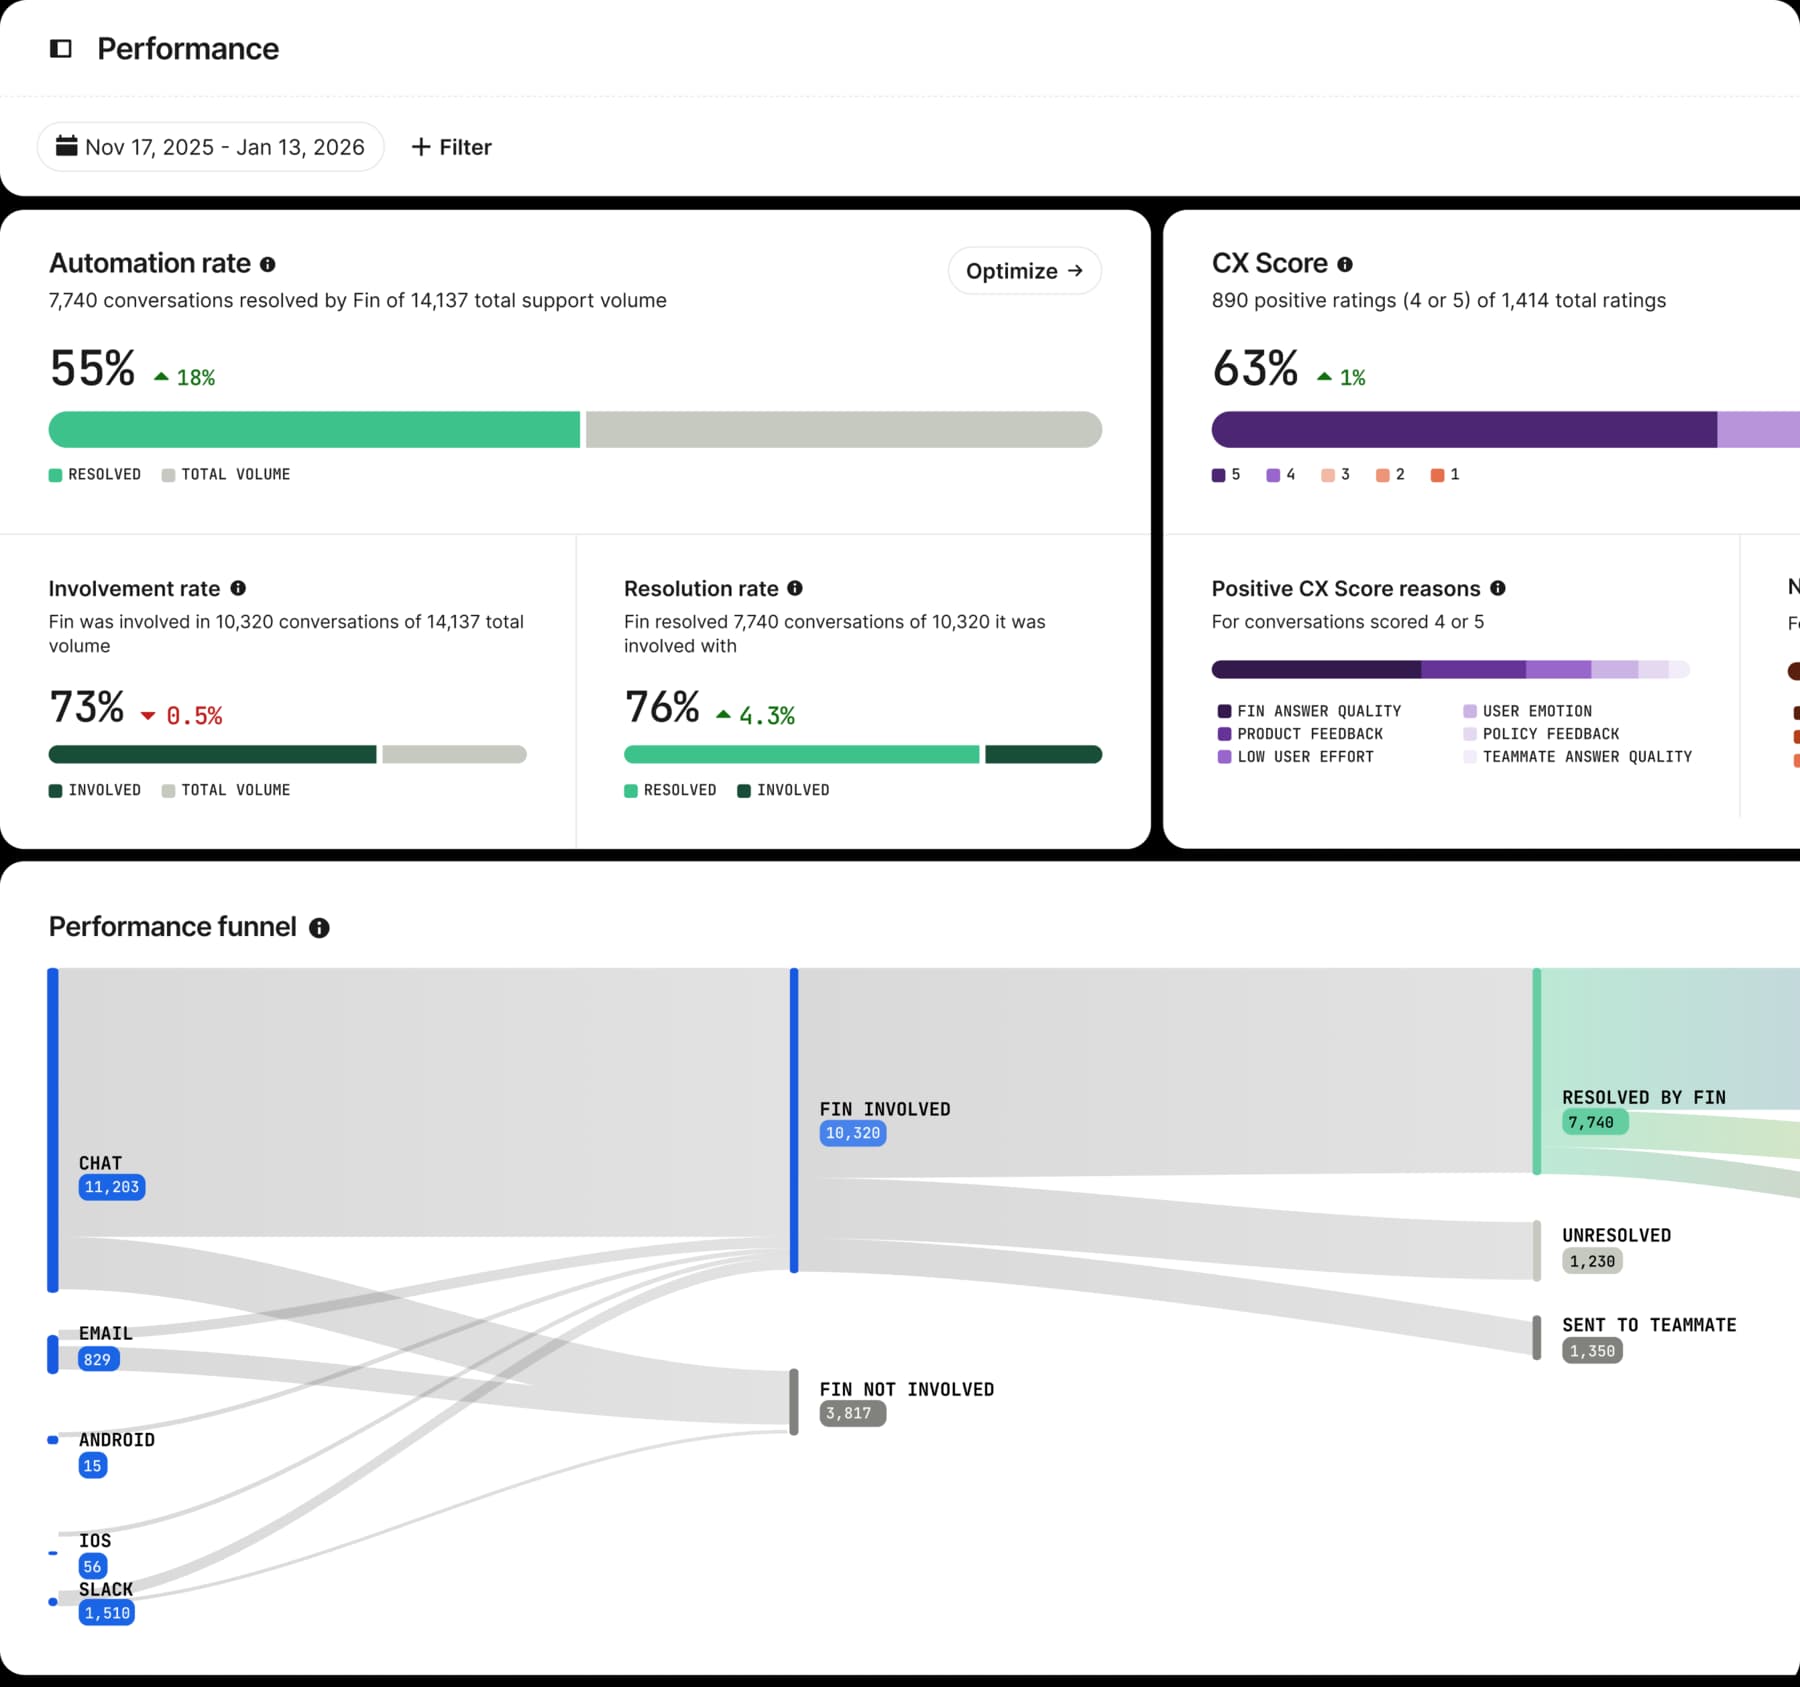1800x1687 pixels.
Task: Click the Involvement rate dark green bar
Action: [212, 754]
